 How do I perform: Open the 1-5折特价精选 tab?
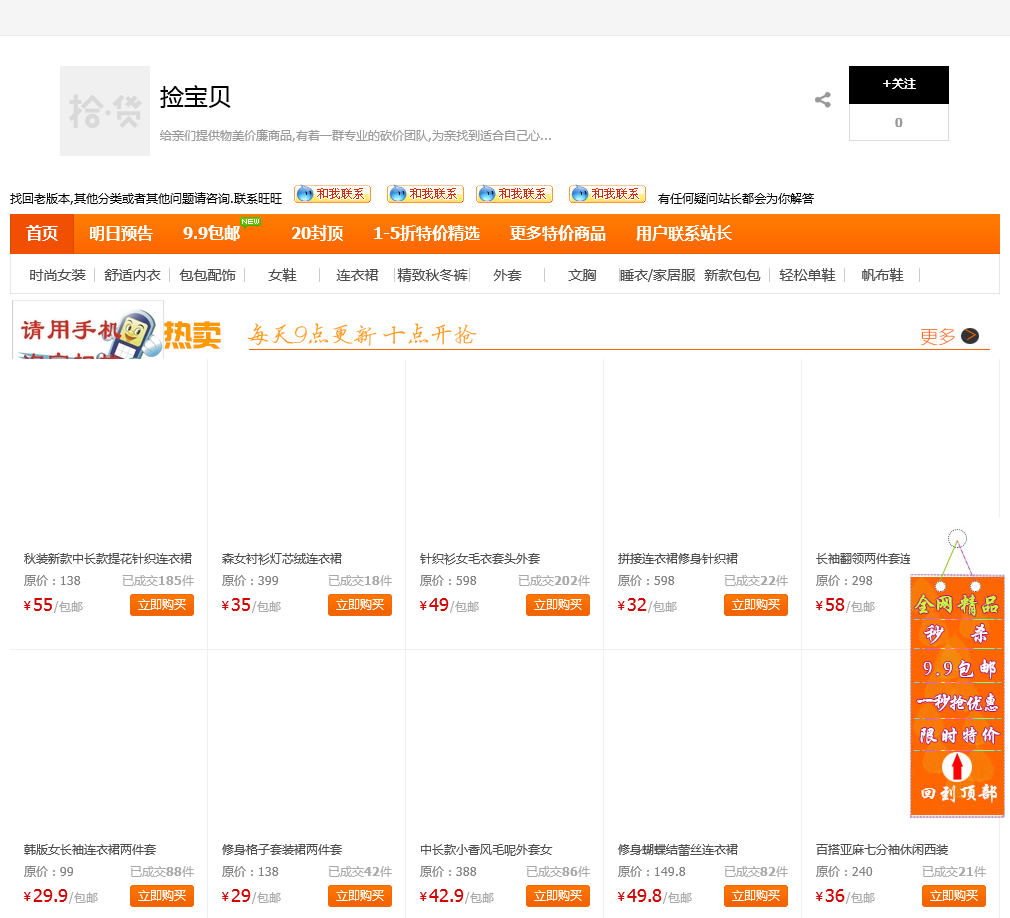point(426,234)
